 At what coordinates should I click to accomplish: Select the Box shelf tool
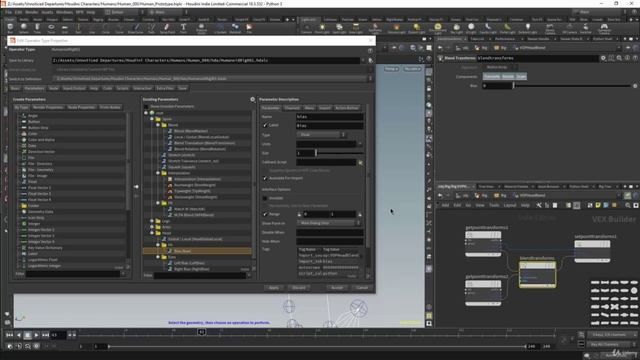click(x=10, y=28)
